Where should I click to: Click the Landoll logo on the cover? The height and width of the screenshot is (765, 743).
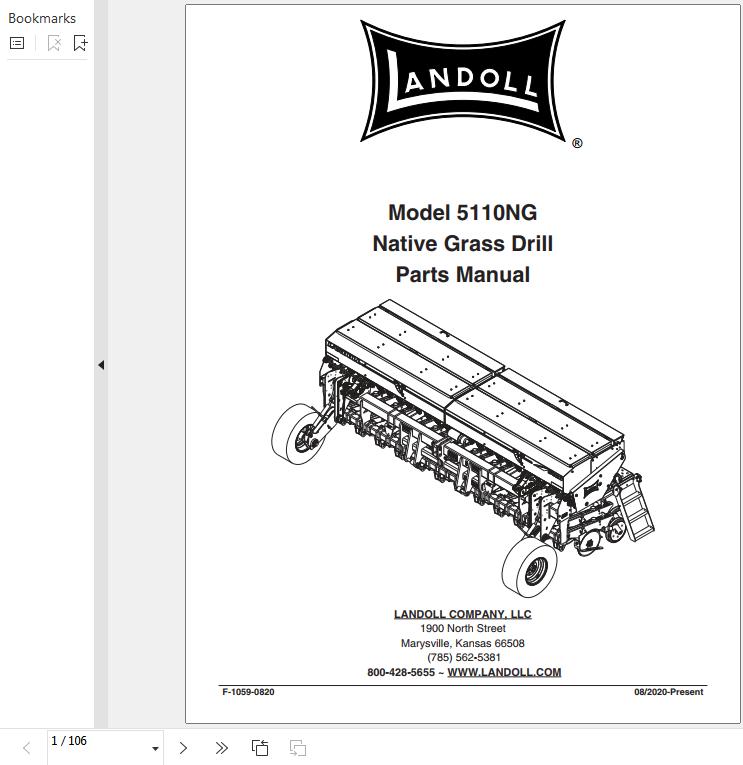click(x=462, y=81)
